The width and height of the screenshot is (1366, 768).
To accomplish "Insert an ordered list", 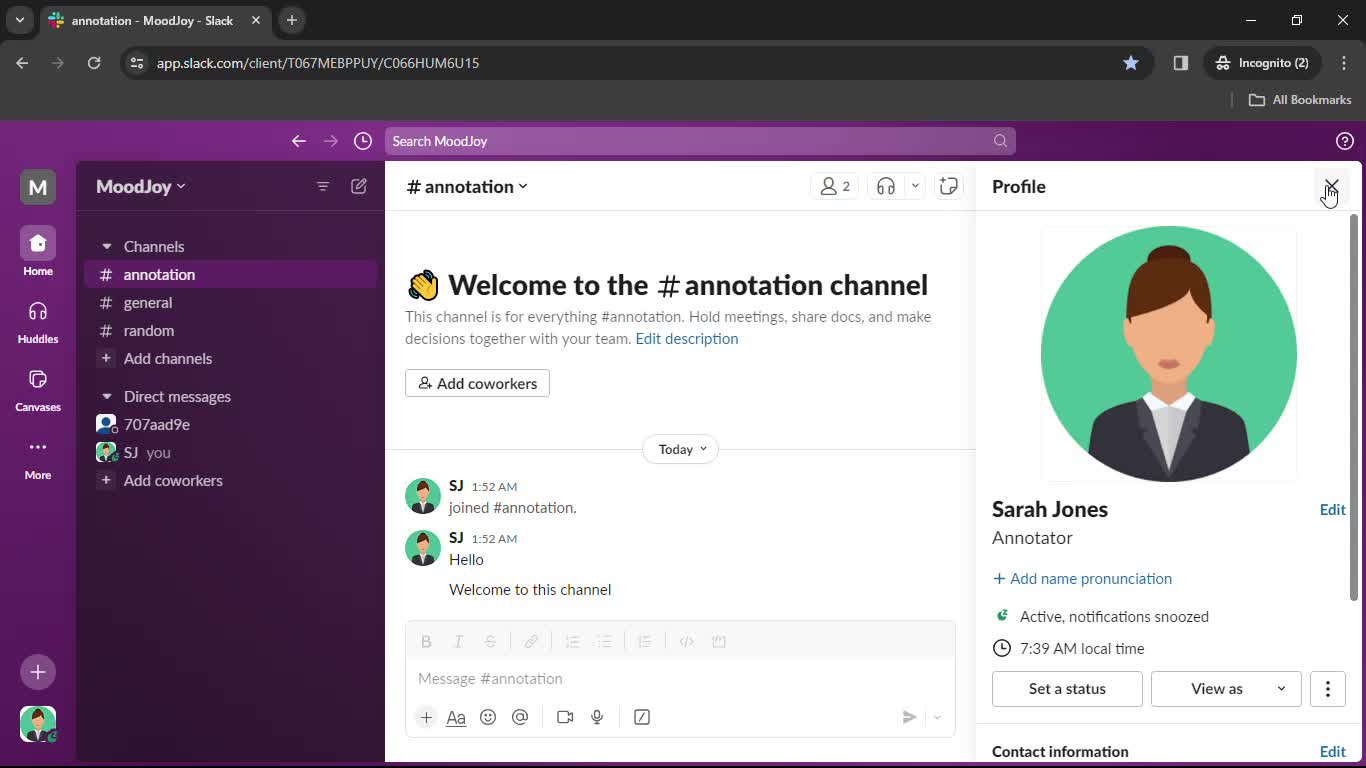I will 572,642.
